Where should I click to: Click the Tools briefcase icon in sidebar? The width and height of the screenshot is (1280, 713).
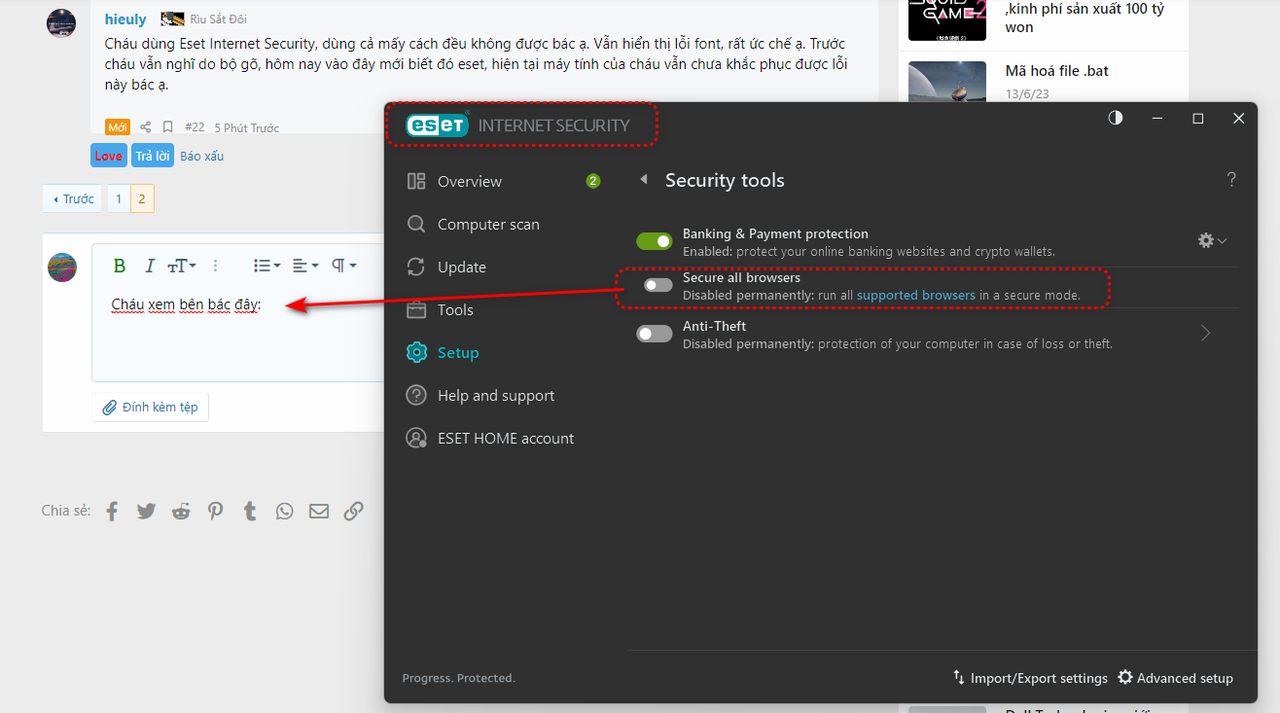coord(416,310)
